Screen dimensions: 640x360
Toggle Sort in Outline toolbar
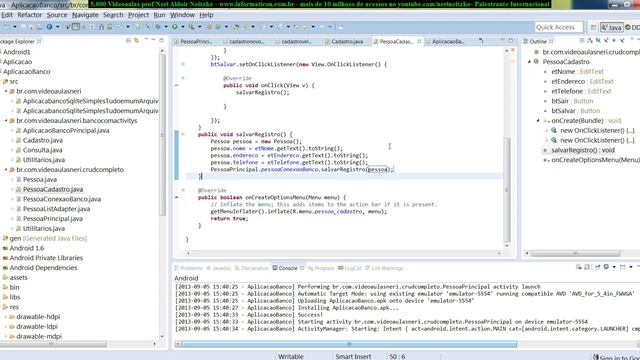(x=590, y=40)
